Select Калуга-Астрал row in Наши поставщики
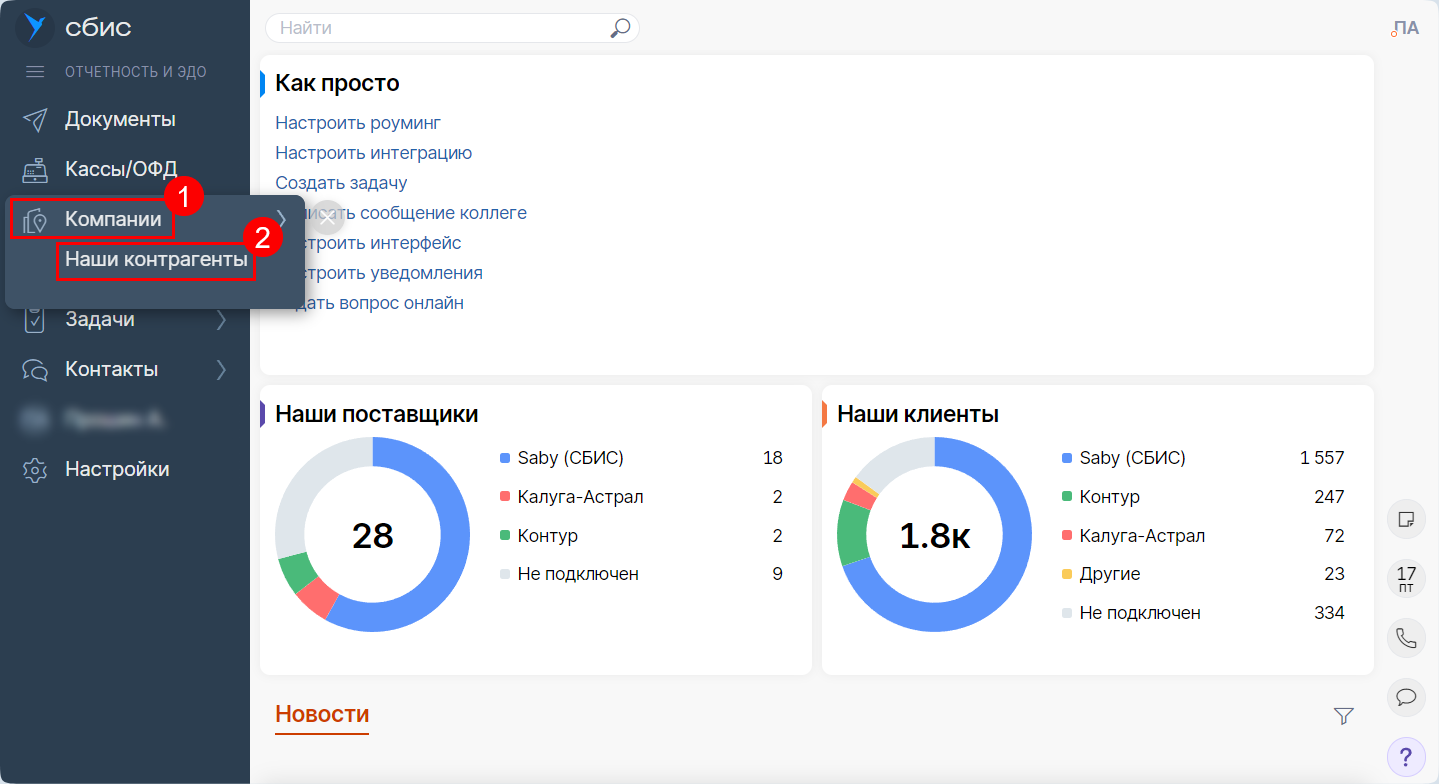 [x=641, y=497]
